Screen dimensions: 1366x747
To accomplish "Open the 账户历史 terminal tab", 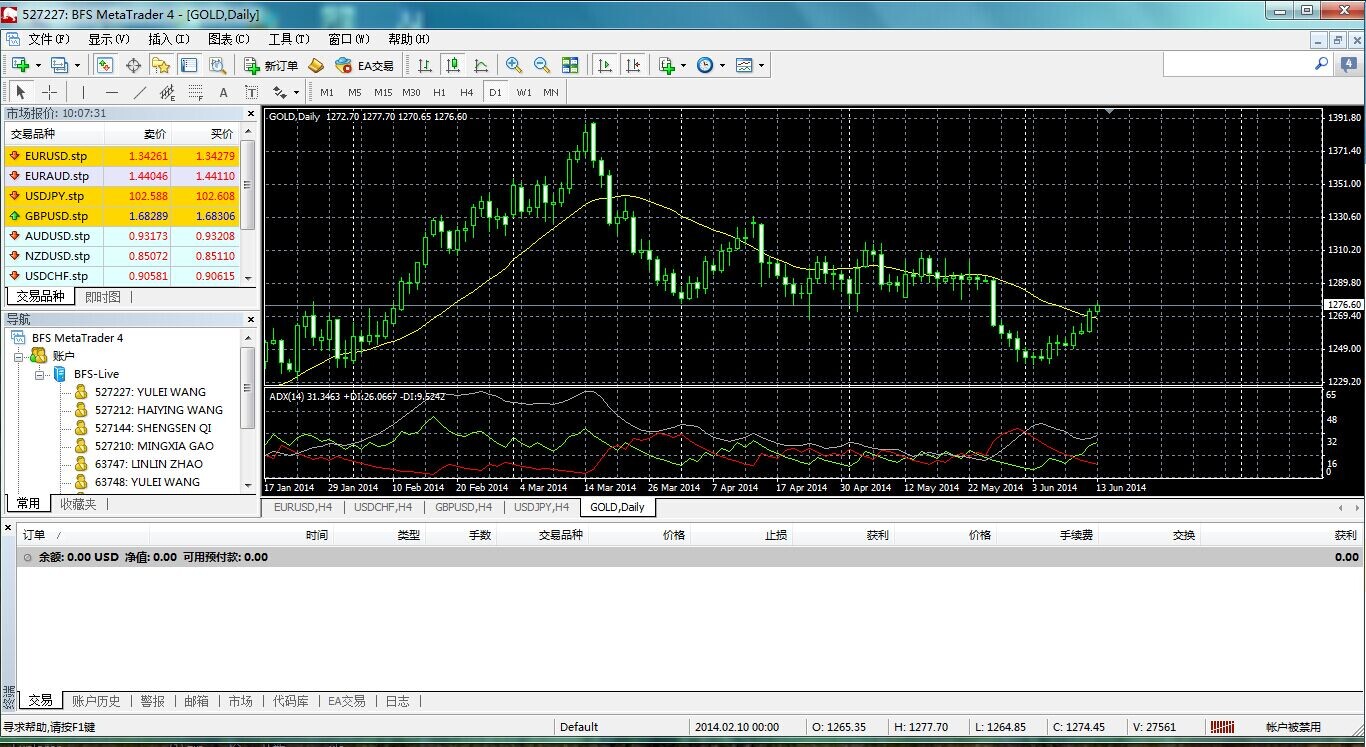I will point(96,701).
